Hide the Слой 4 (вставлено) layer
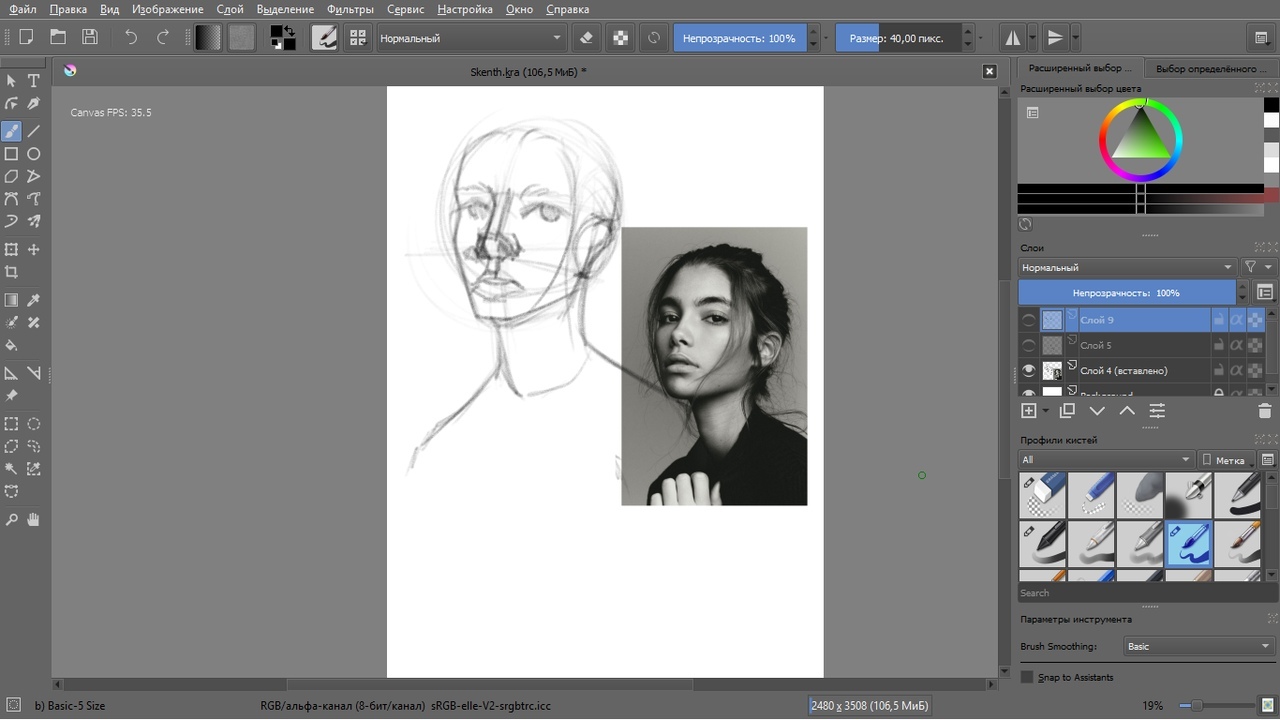Viewport: 1280px width, 720px height. click(x=1029, y=370)
